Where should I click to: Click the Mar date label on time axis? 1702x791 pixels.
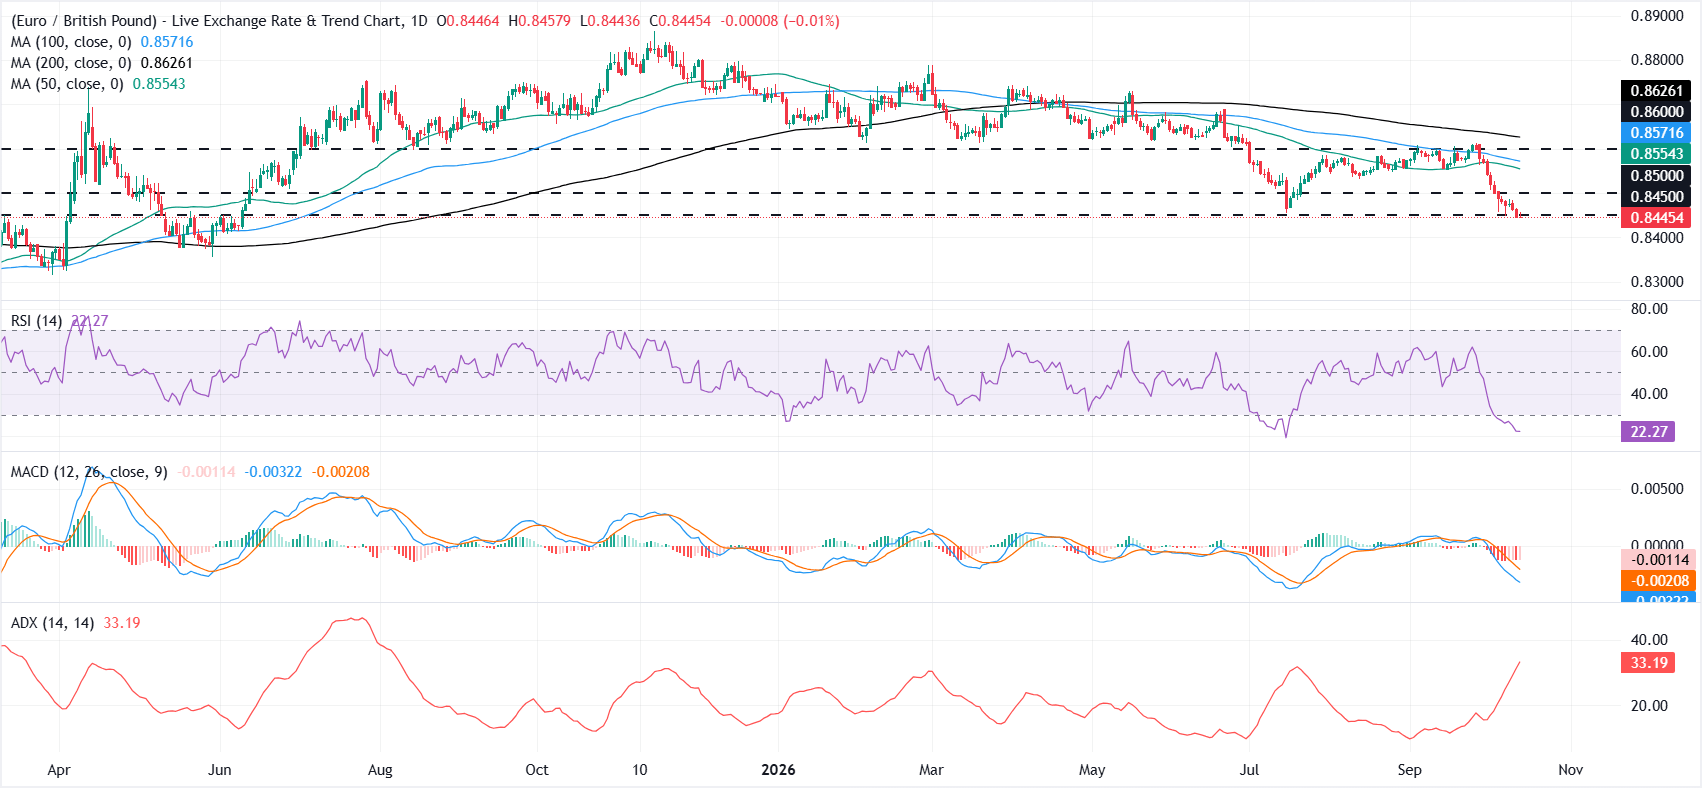pos(931,770)
